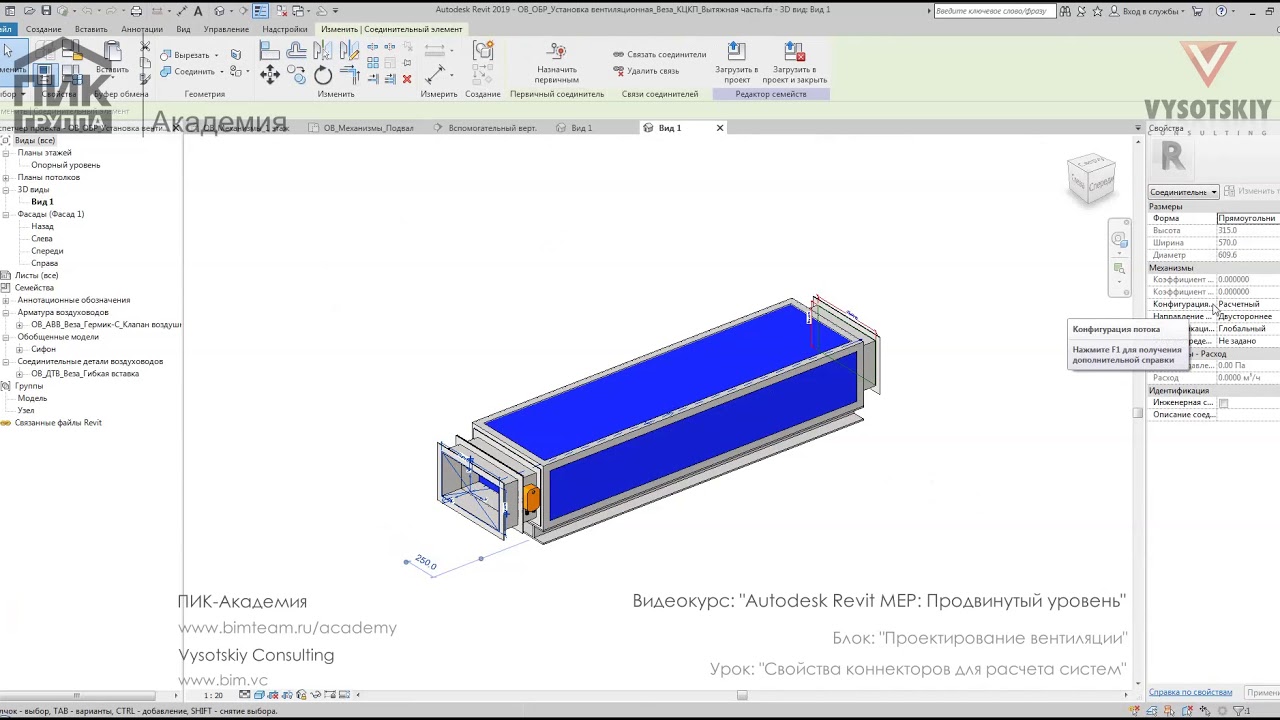Open the Аннотации ribbon tab
This screenshot has height=720, width=1280.
(x=142, y=29)
